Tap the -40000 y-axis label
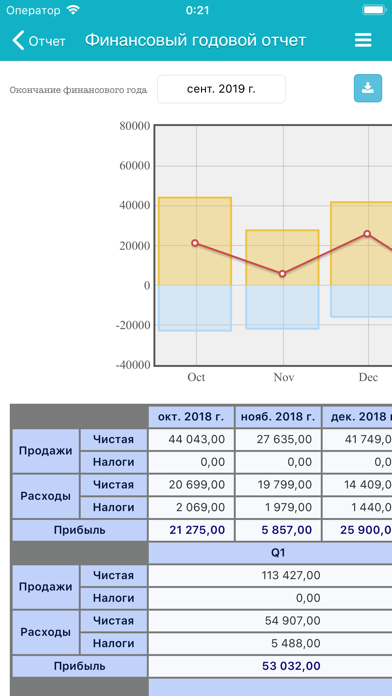392x696 pixels. [x=133, y=365]
